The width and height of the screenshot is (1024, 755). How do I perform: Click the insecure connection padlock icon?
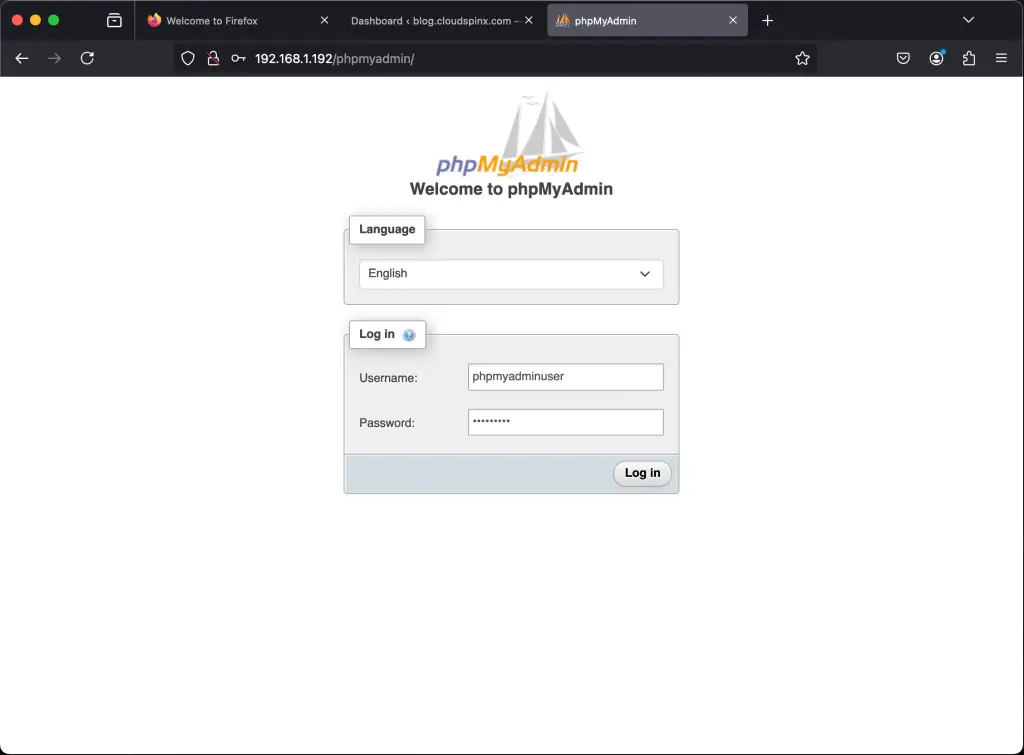coord(213,58)
